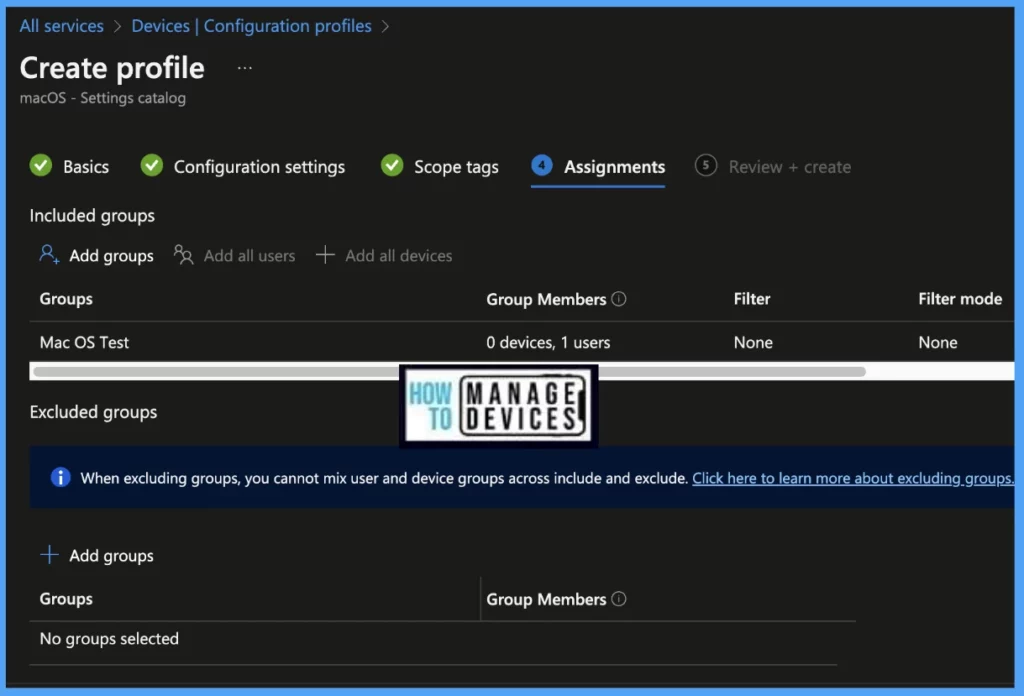
Task: Click the Included groups heading
Action: coord(92,216)
